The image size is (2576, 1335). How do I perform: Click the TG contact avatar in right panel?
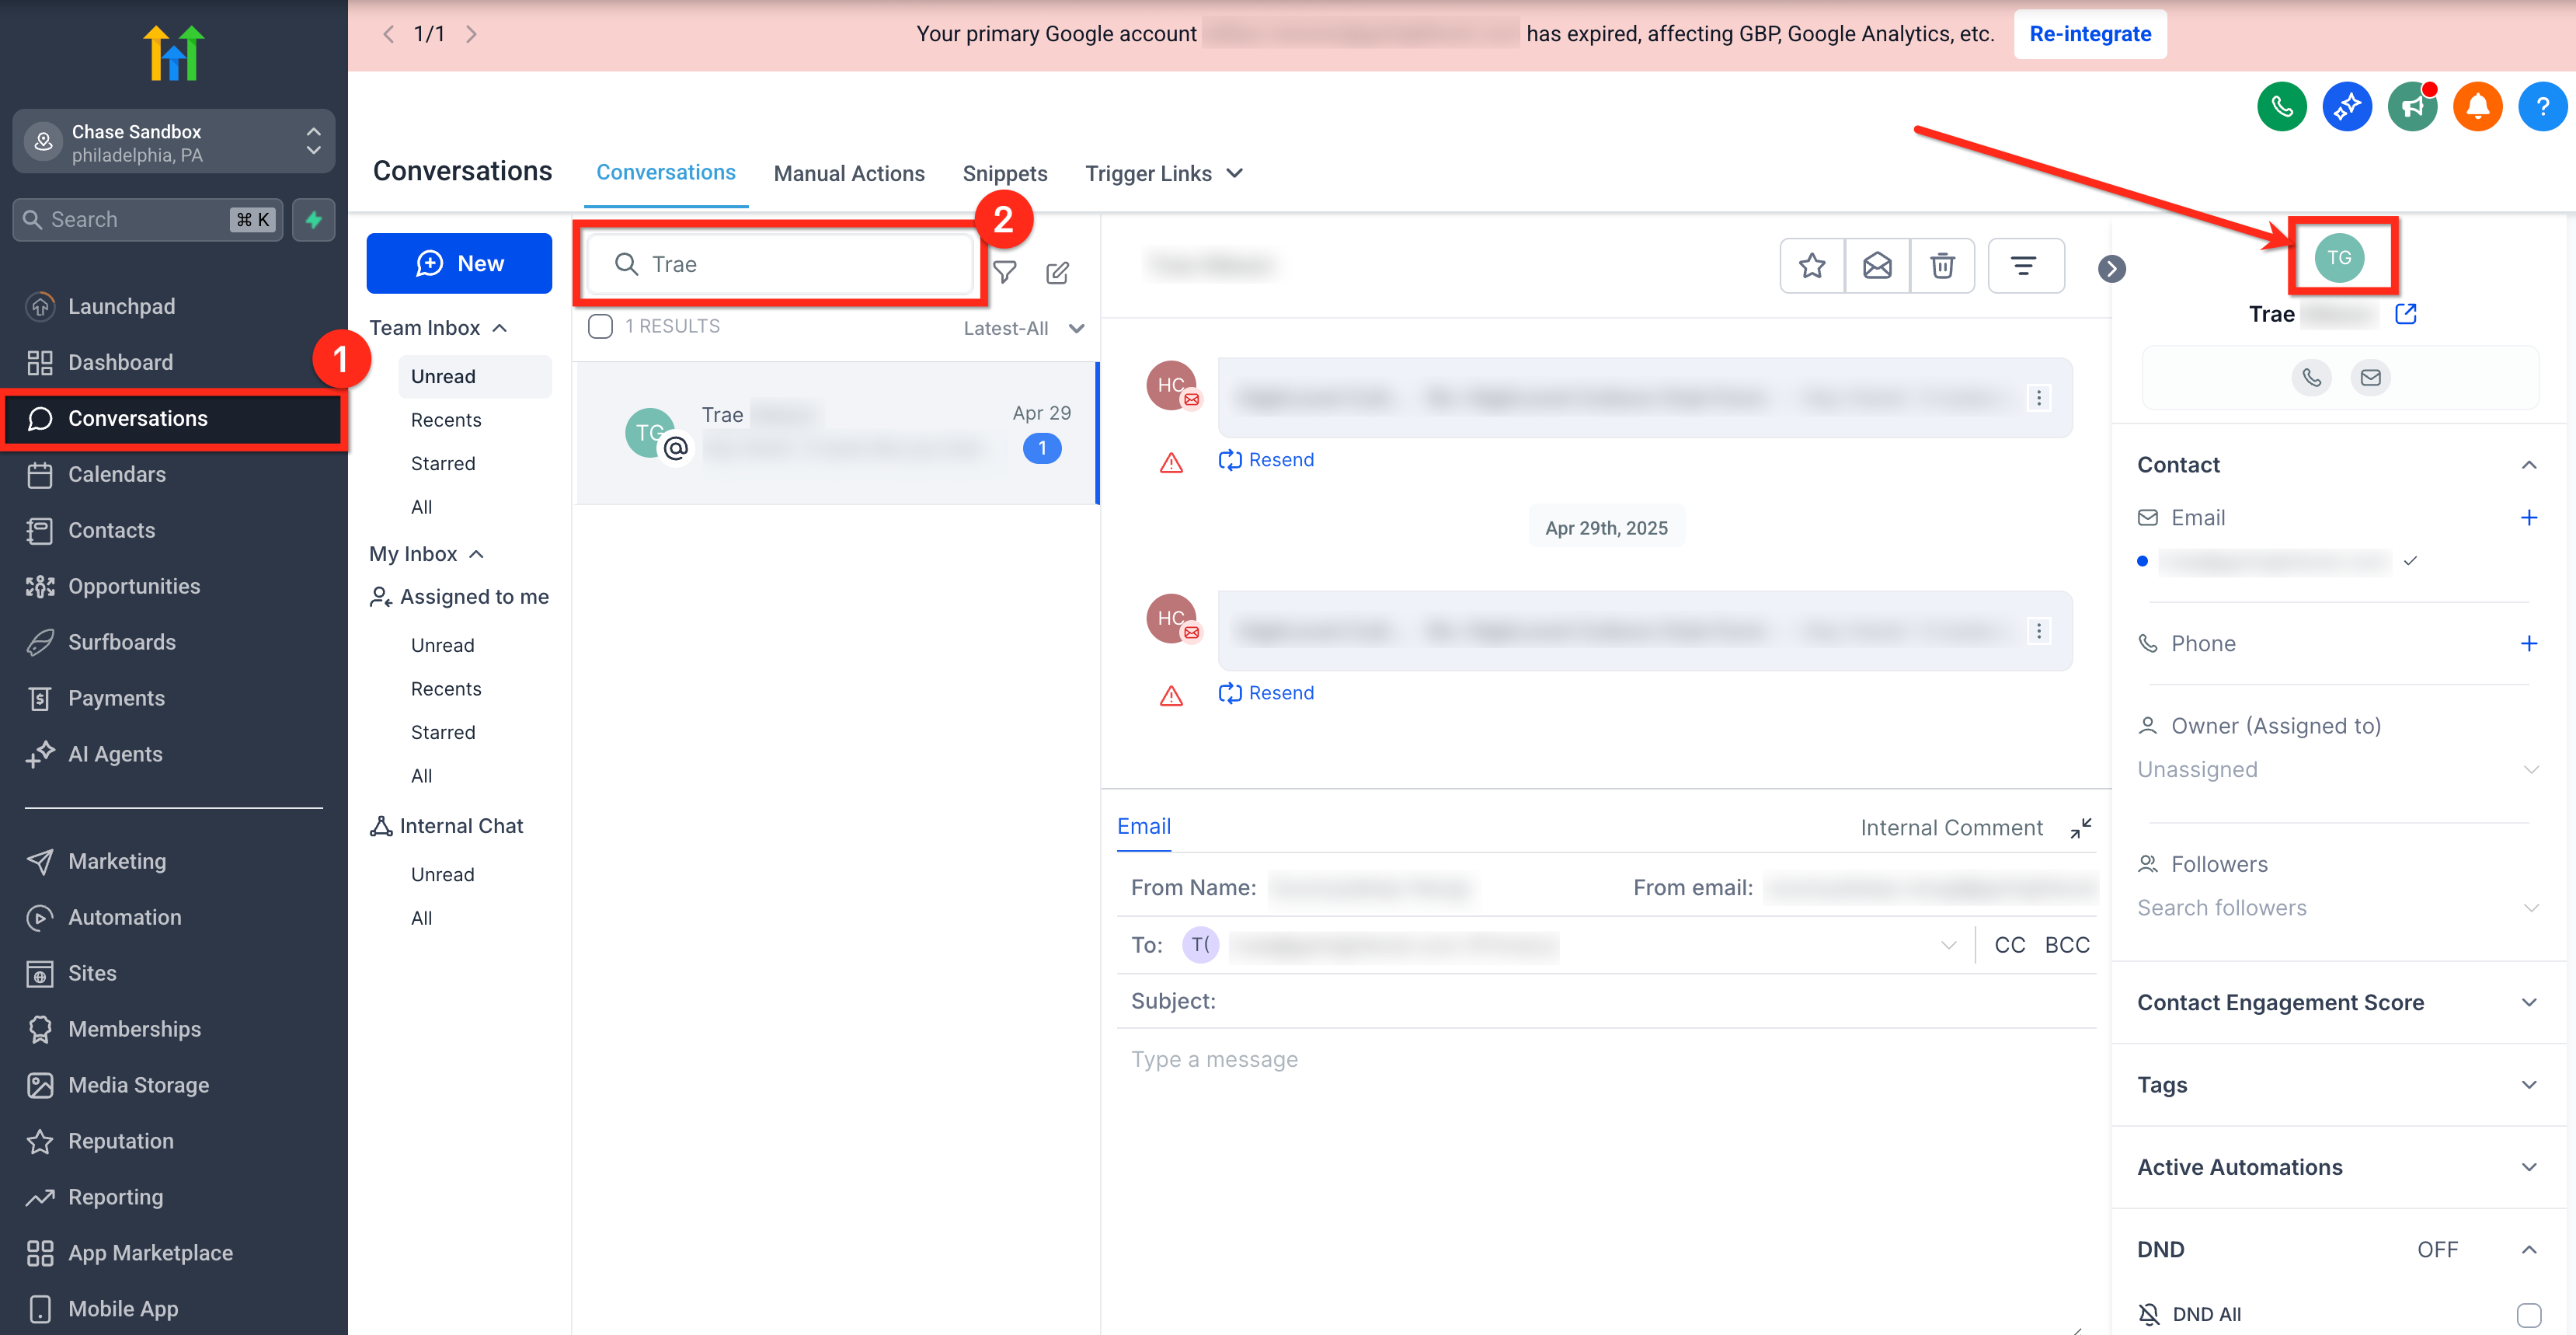(x=2338, y=258)
